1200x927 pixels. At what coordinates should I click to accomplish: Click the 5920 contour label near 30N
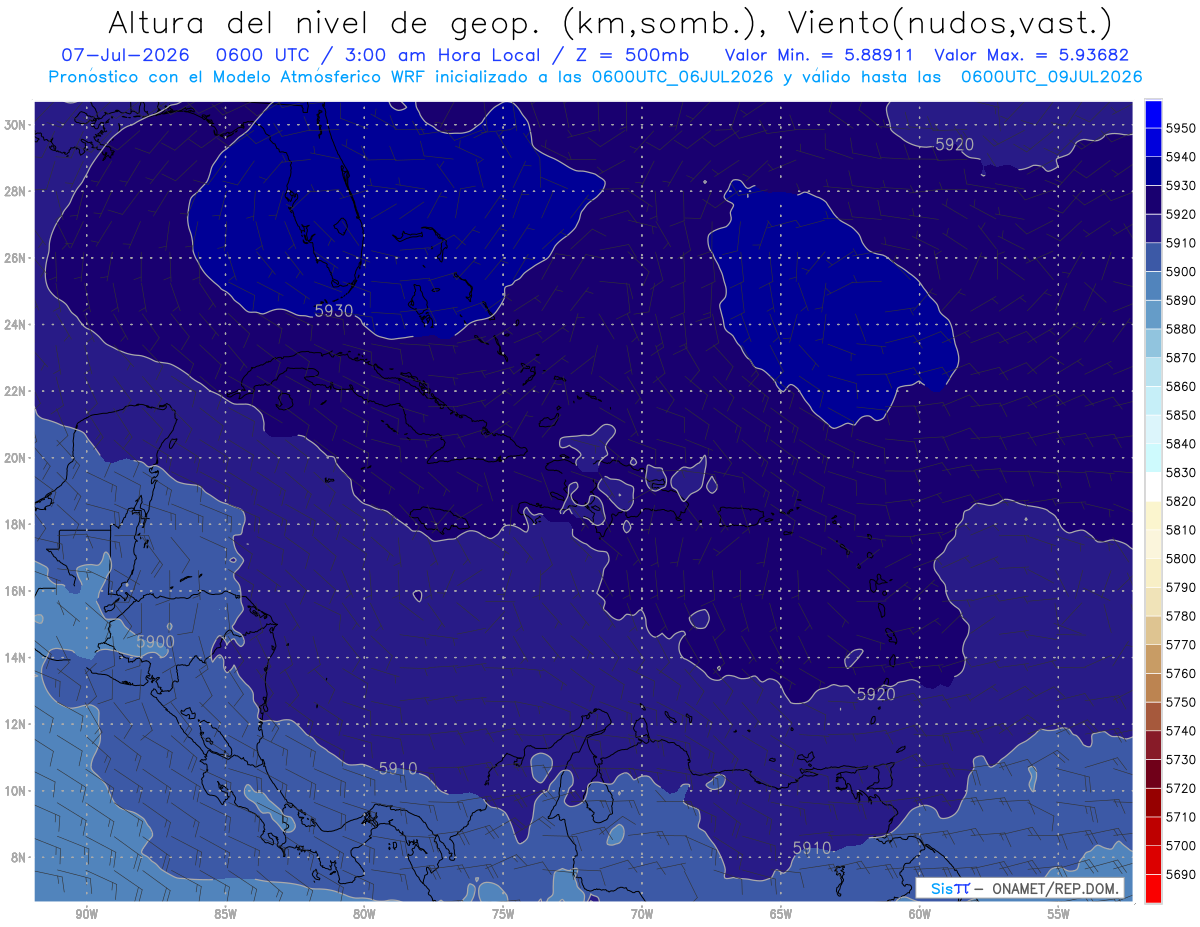[x=954, y=145]
